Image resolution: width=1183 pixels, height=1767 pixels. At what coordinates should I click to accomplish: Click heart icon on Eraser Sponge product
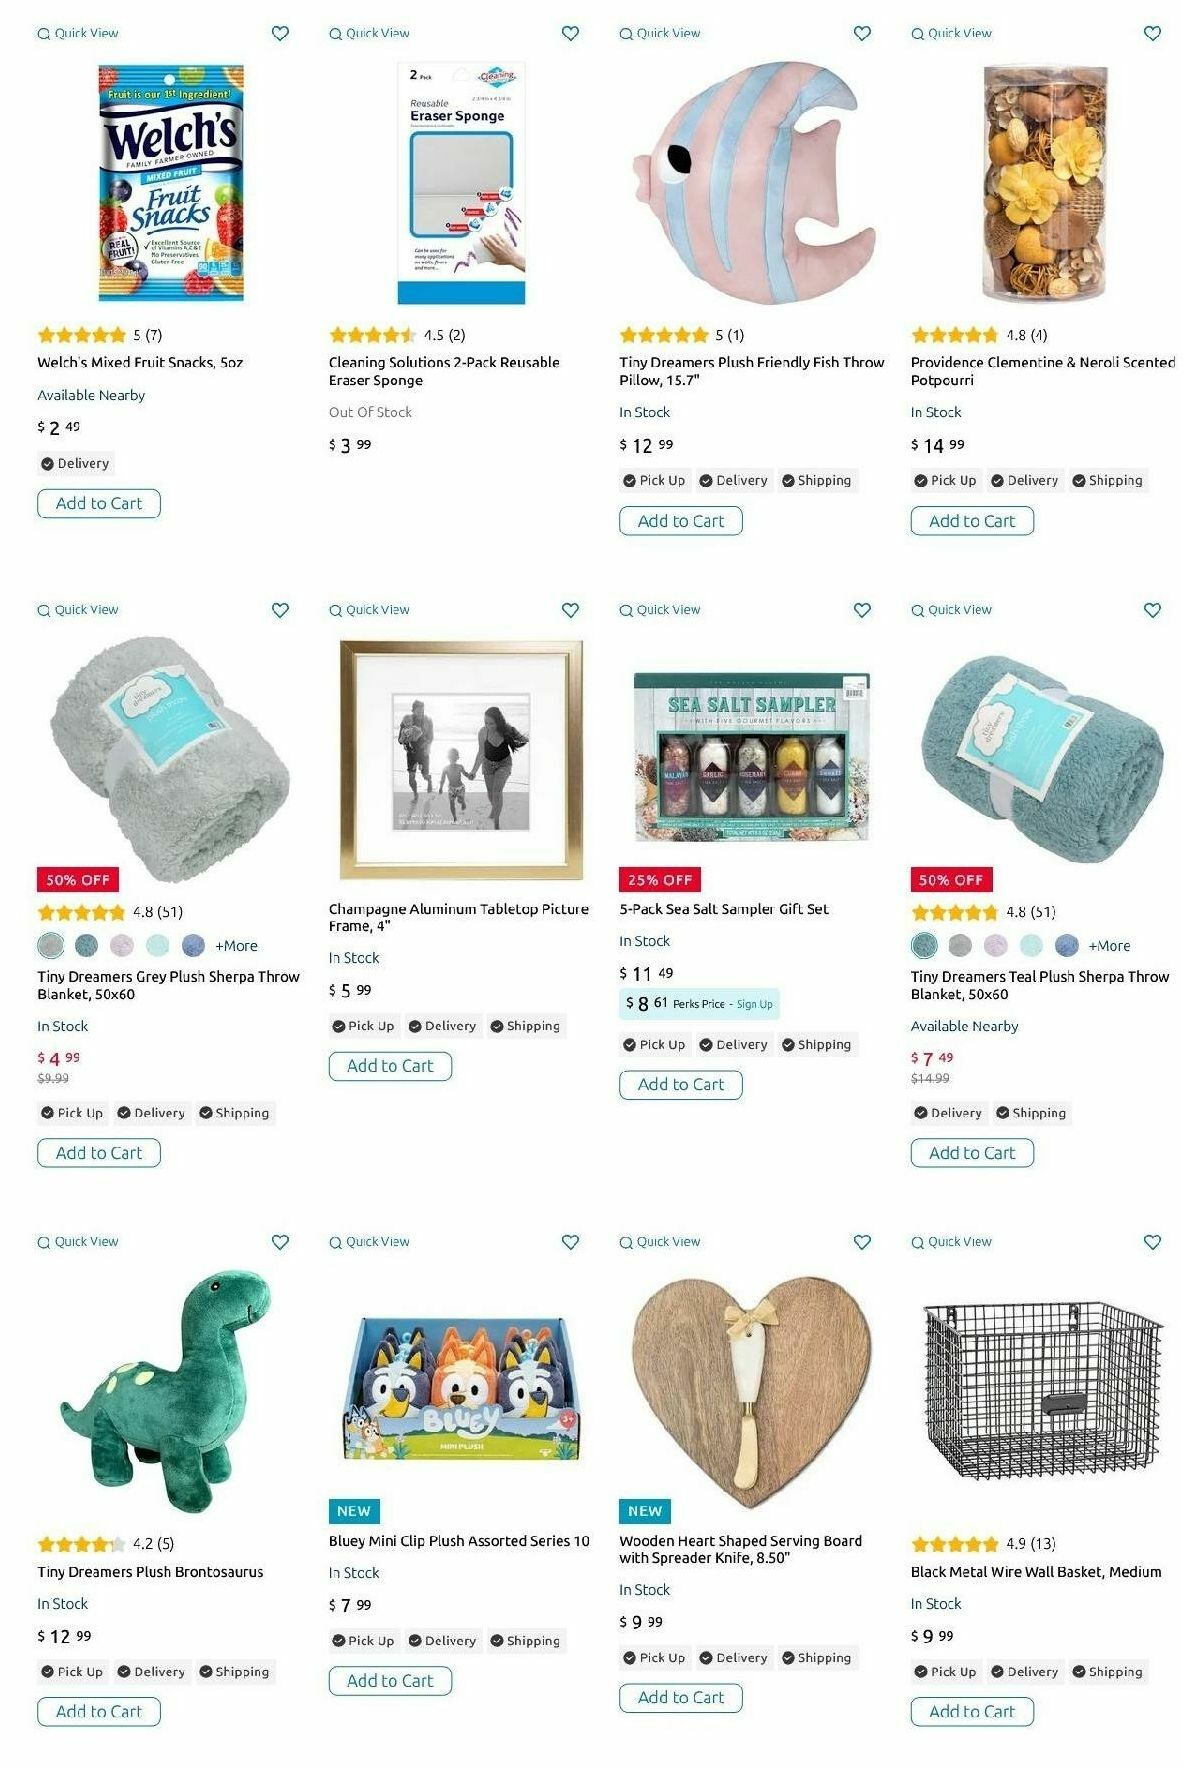point(570,33)
